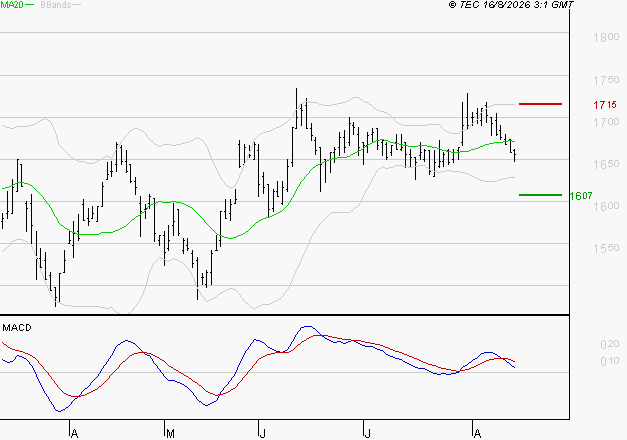This screenshot has height=440, width=627.
Task: Select the 1700 price axis label
Action: tap(606, 122)
